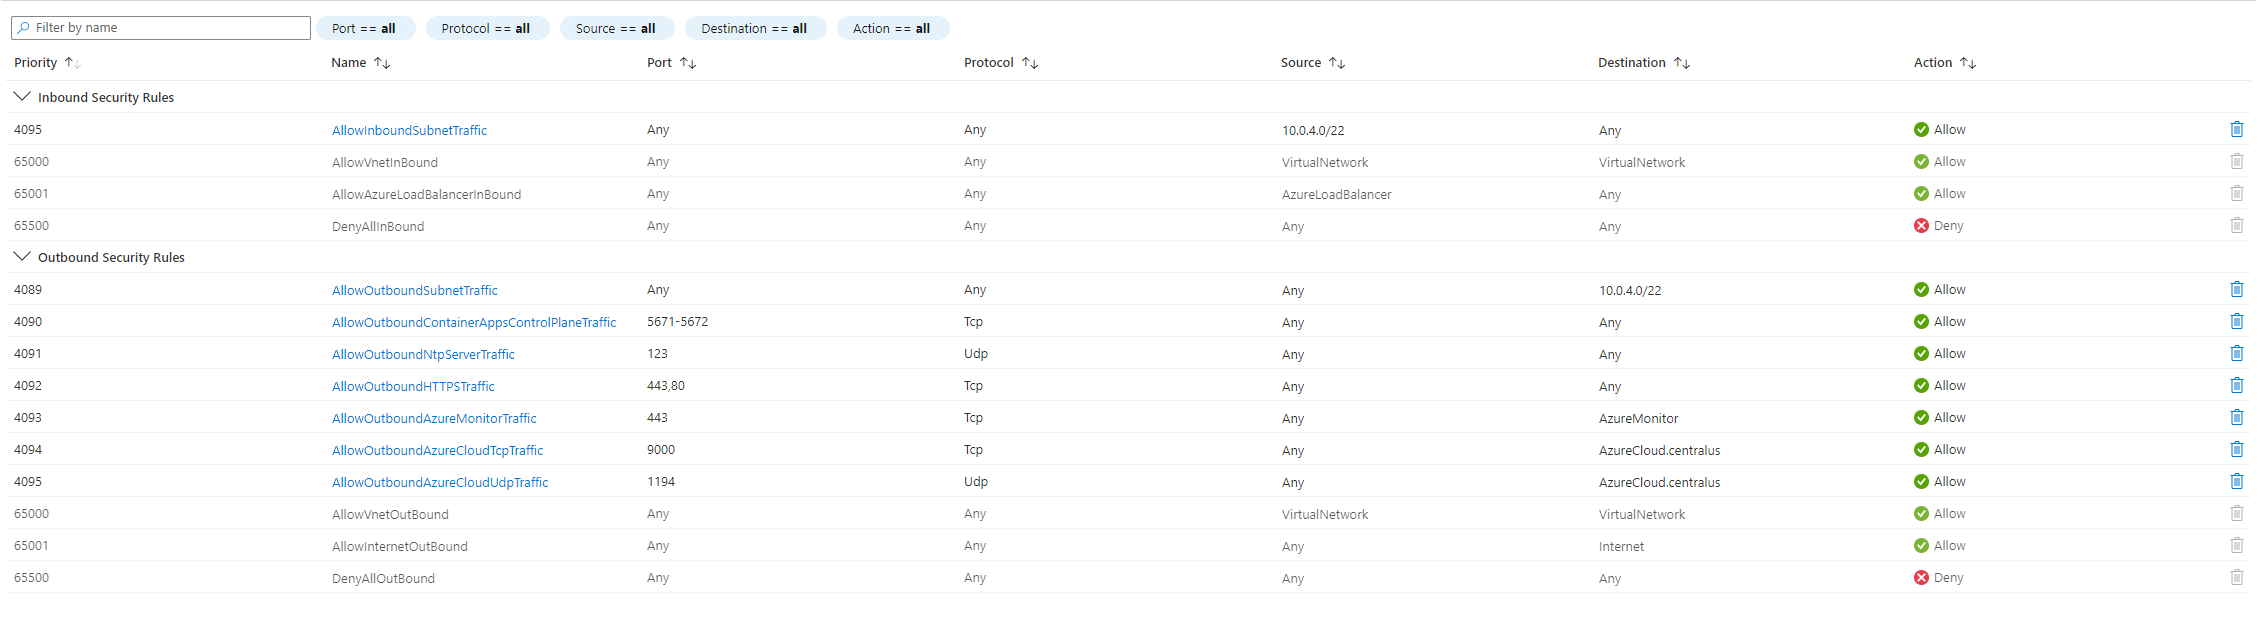Image resolution: width=2261 pixels, height=618 pixels.
Task: Click the search magnifier in the filter box
Action: (22, 27)
